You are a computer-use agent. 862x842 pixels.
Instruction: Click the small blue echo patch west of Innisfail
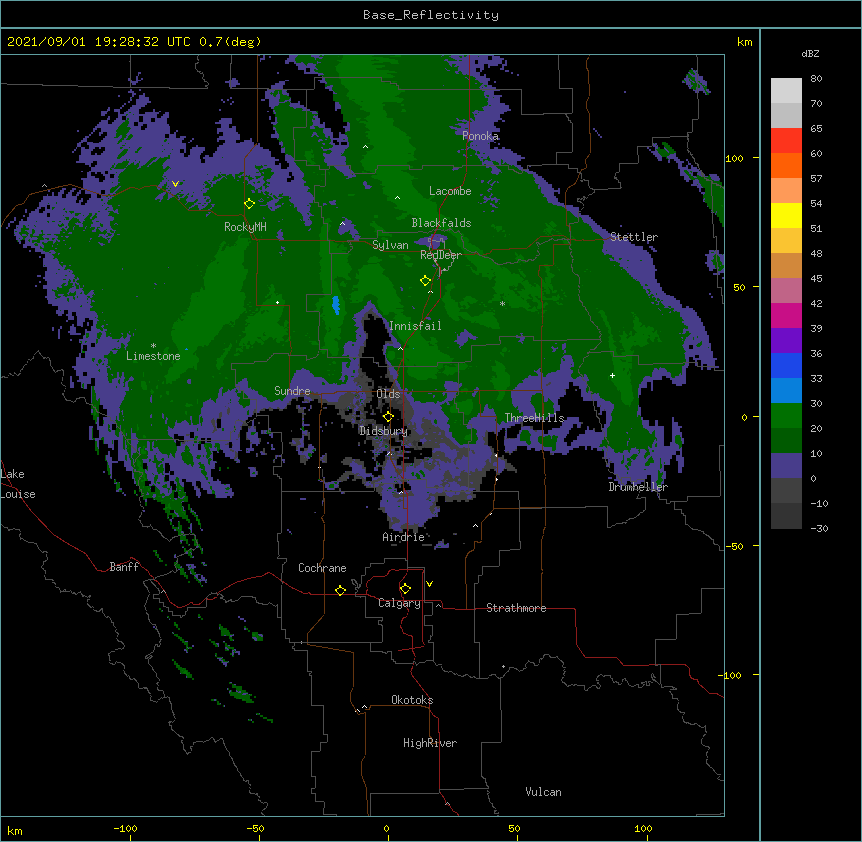(x=336, y=306)
